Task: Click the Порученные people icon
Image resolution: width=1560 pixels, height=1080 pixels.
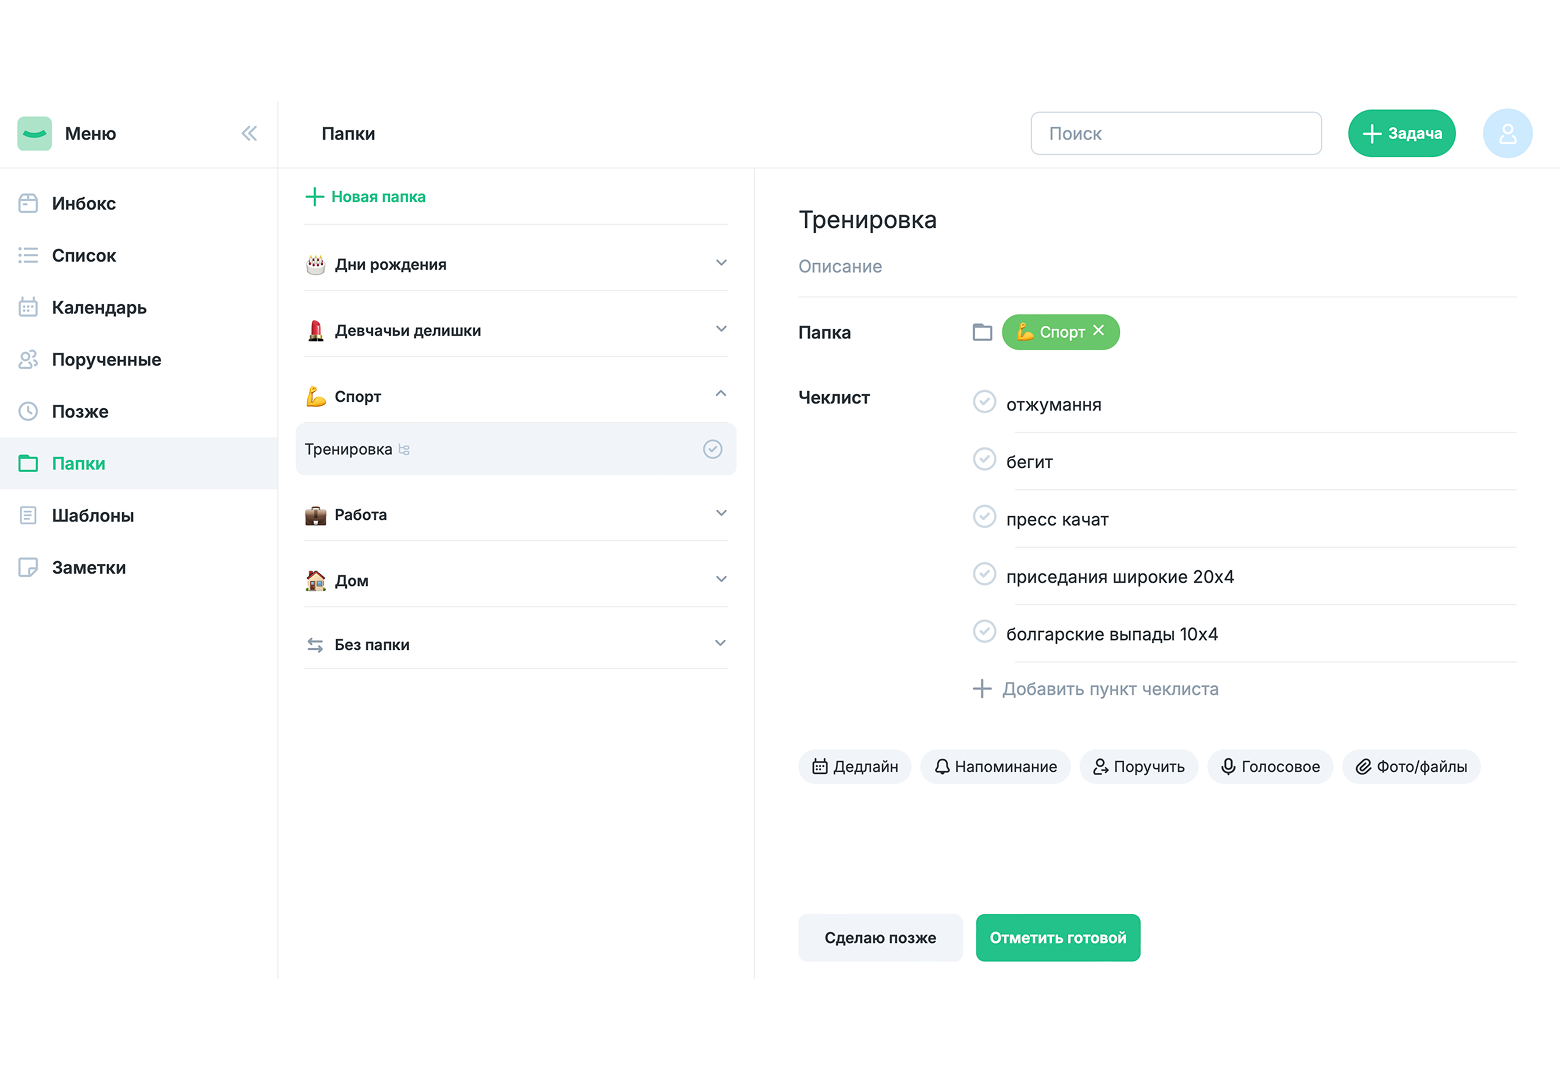Action: click(28, 359)
